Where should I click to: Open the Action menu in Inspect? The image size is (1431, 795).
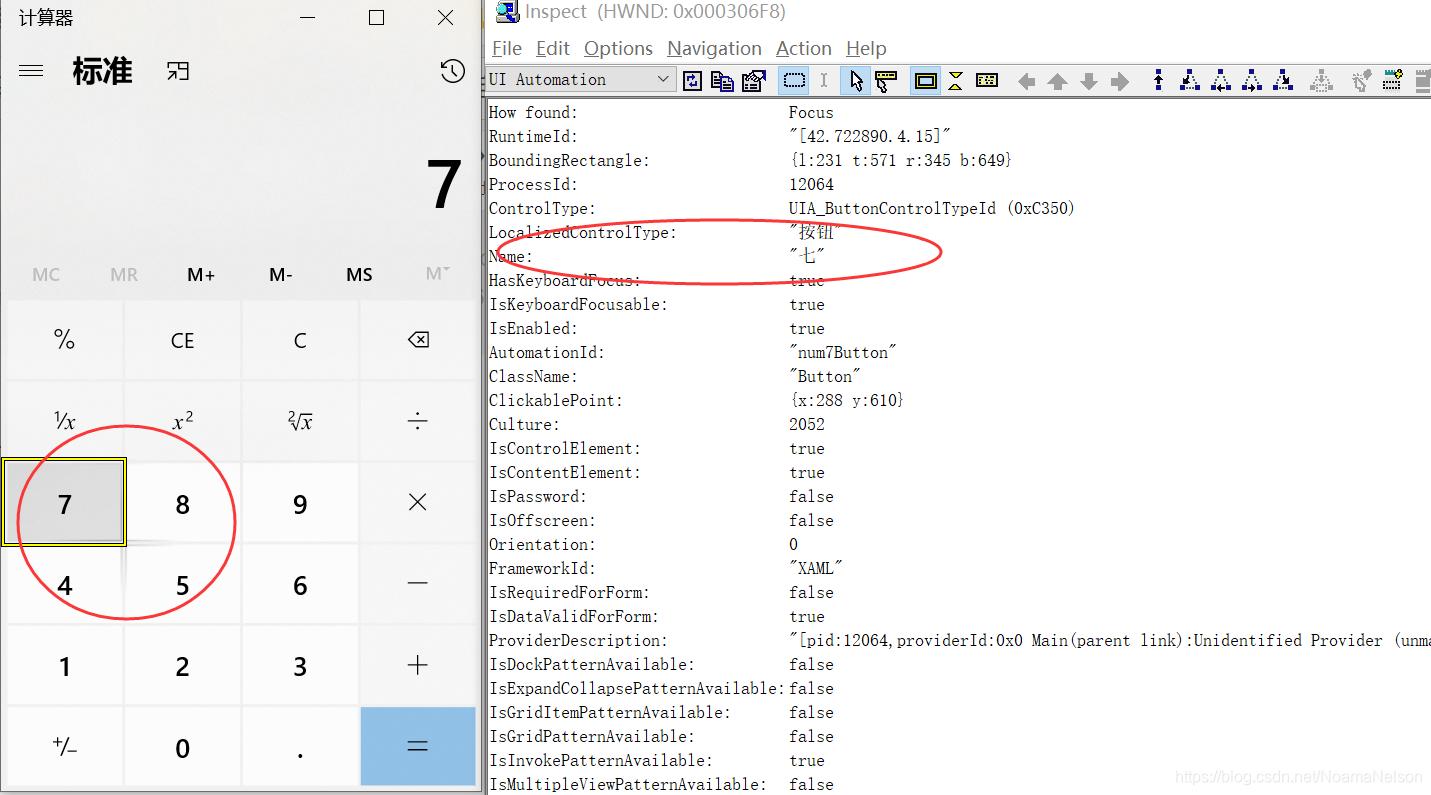click(x=803, y=48)
